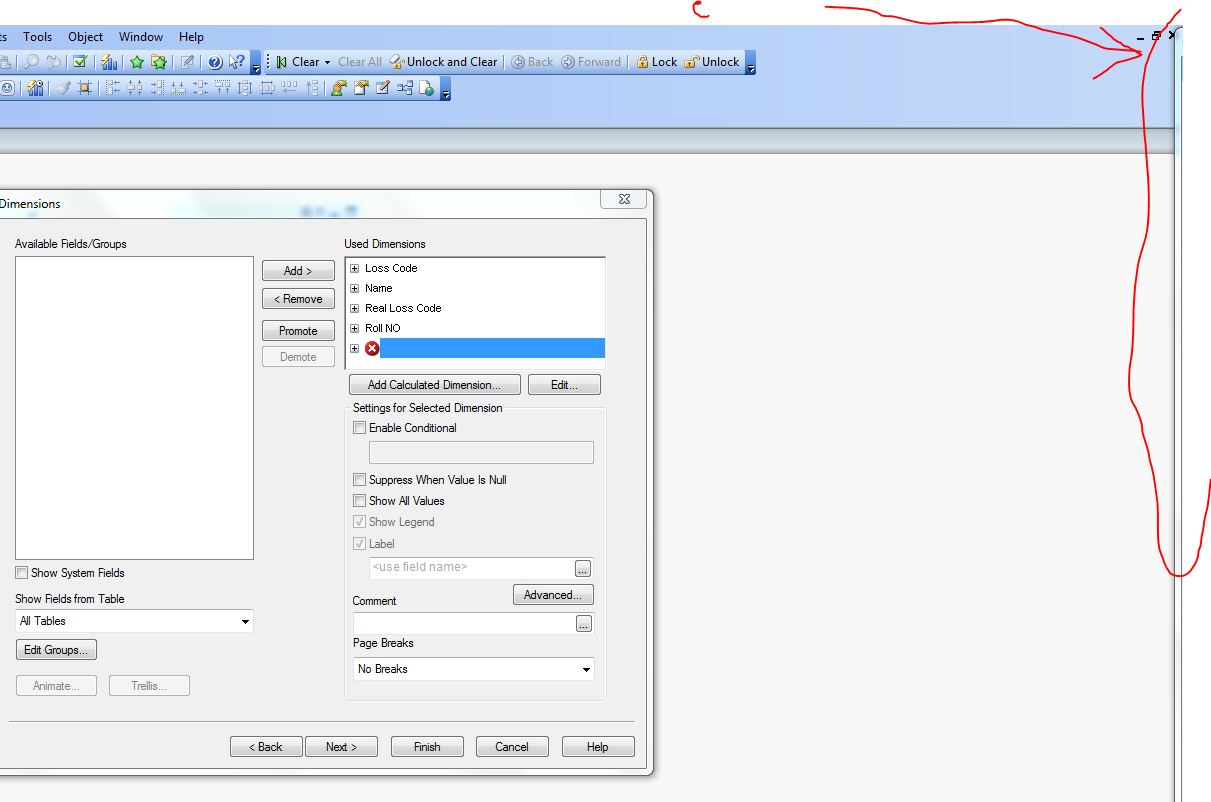Open the Tools menu

click(38, 37)
